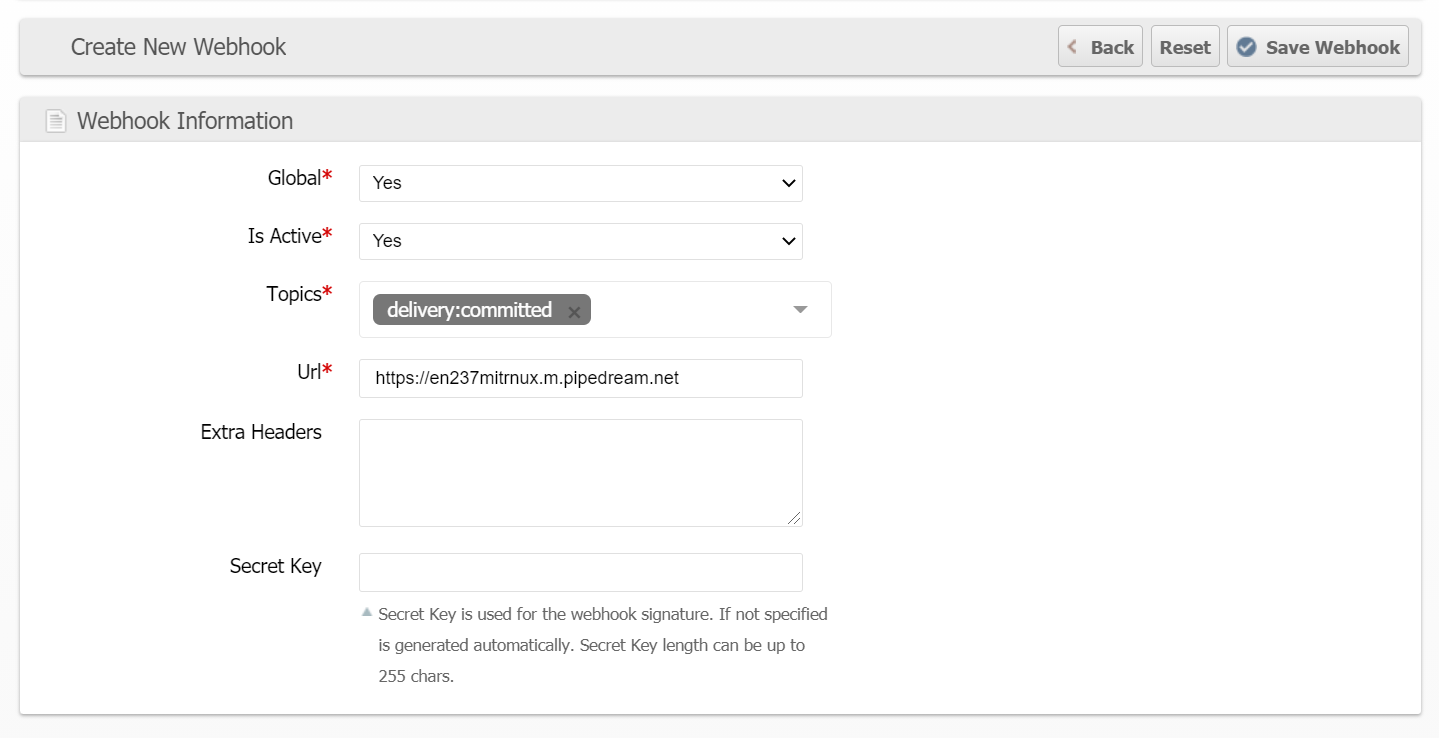Viewport: 1439px width, 738px height.
Task: Click the Webhook Information document icon
Action: pyautogui.click(x=56, y=121)
